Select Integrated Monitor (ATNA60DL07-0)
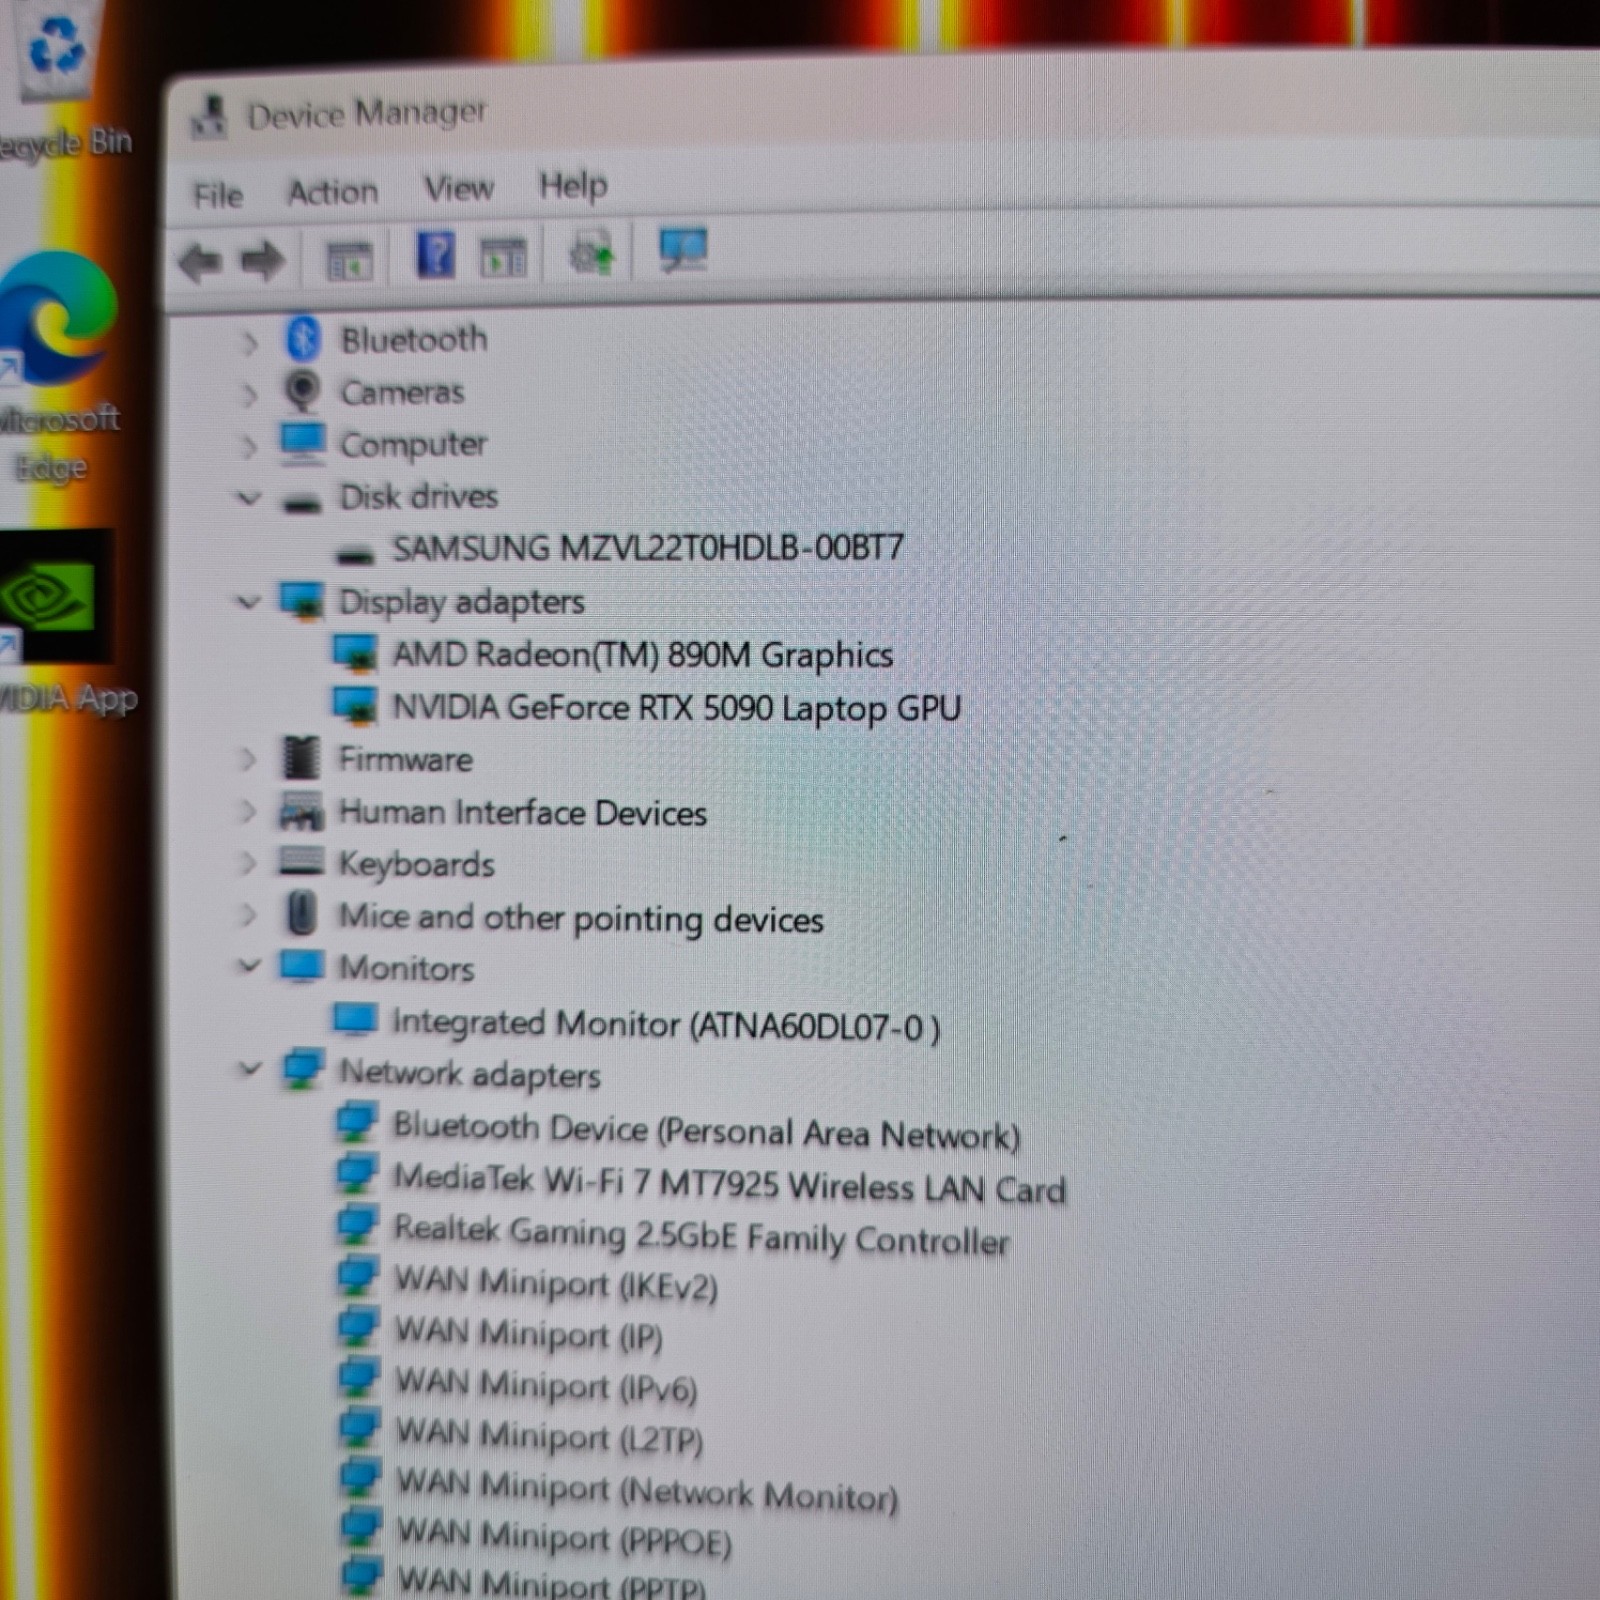 (x=666, y=1025)
